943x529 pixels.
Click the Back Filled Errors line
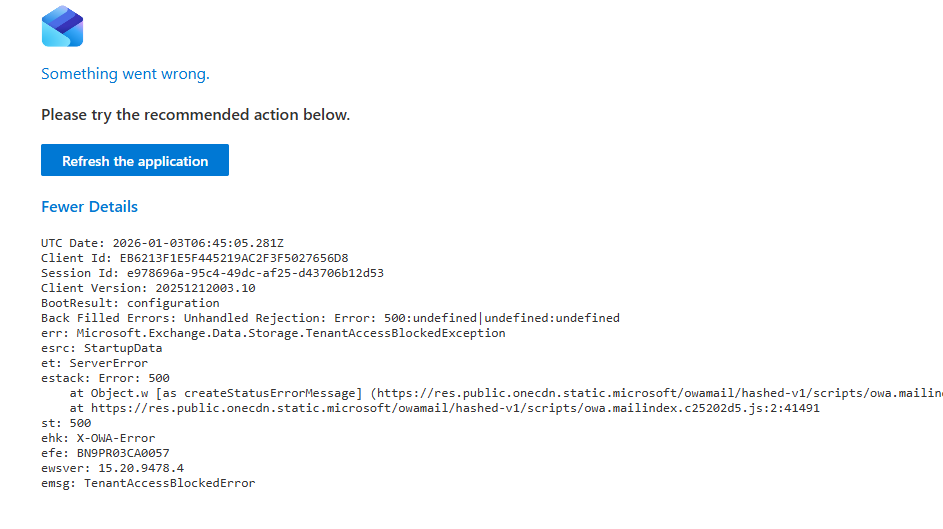pyautogui.click(x=330, y=318)
